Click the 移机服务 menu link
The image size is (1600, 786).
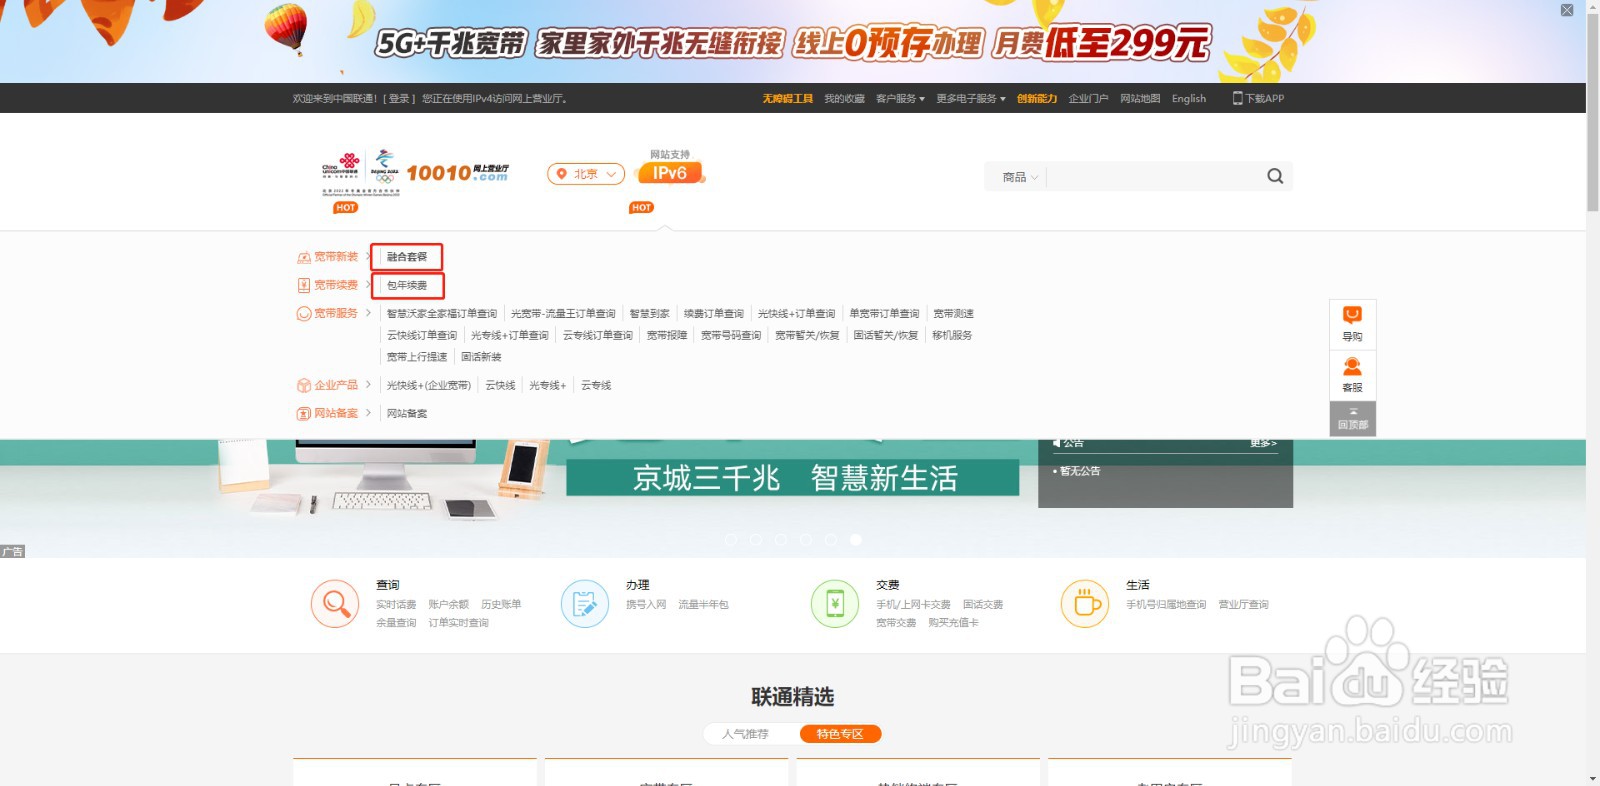click(x=952, y=335)
